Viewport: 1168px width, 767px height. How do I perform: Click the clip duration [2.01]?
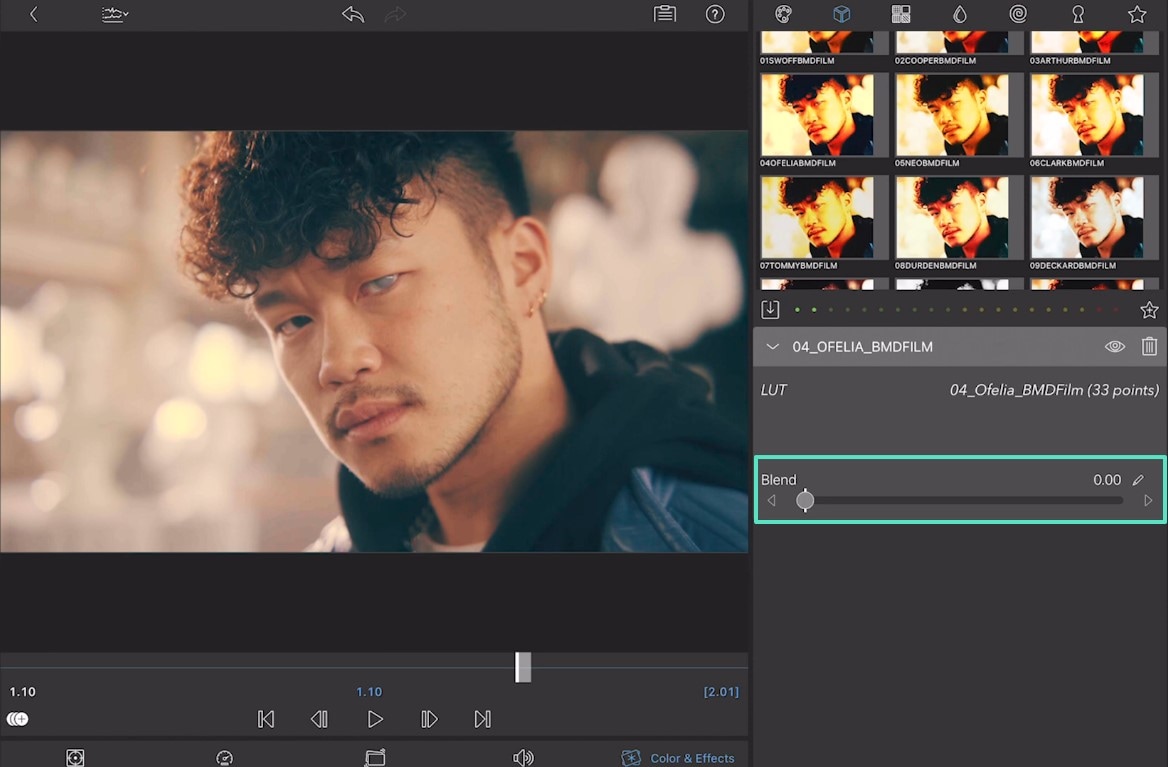(721, 692)
